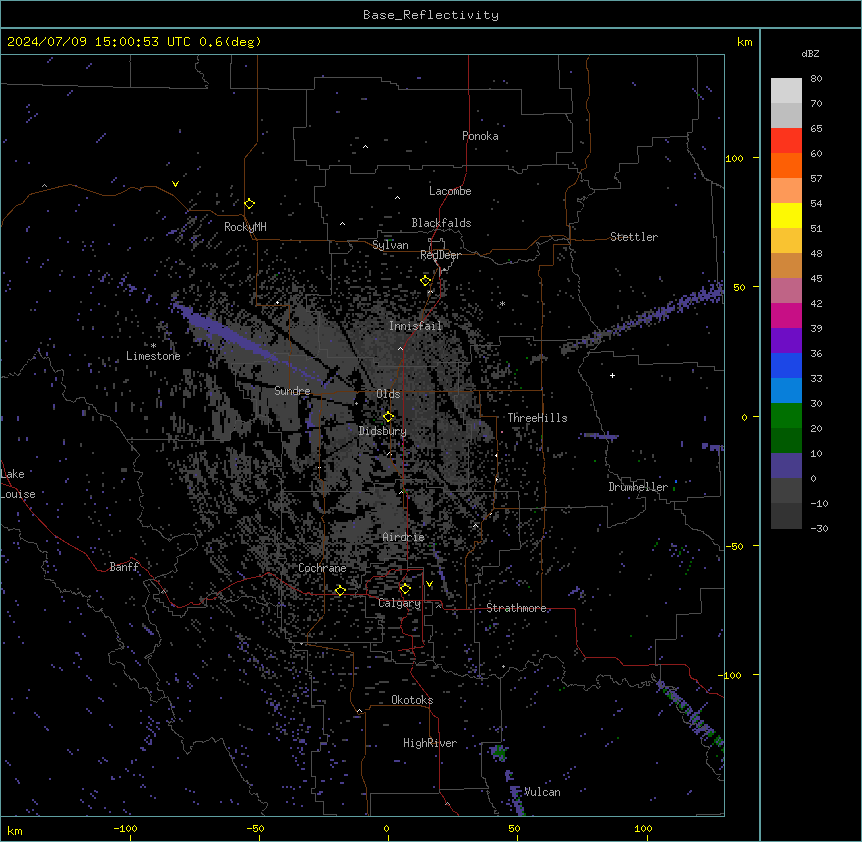
Task: Click the Lake Louise label
Action: [18, 484]
